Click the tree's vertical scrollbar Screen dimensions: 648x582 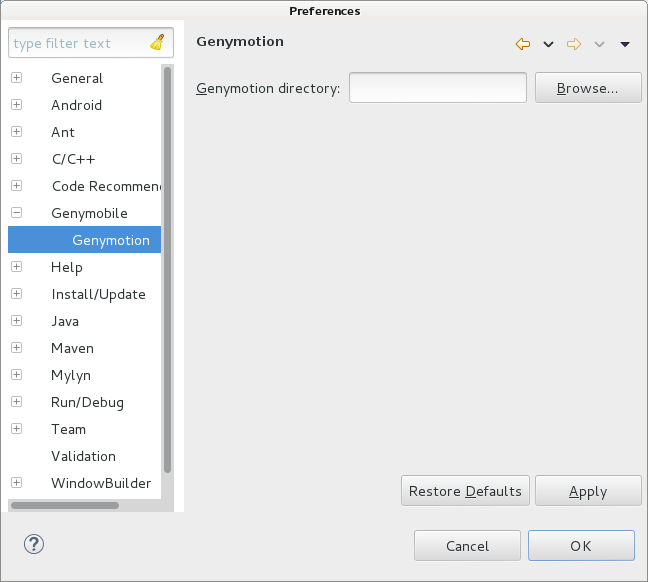click(x=167, y=269)
